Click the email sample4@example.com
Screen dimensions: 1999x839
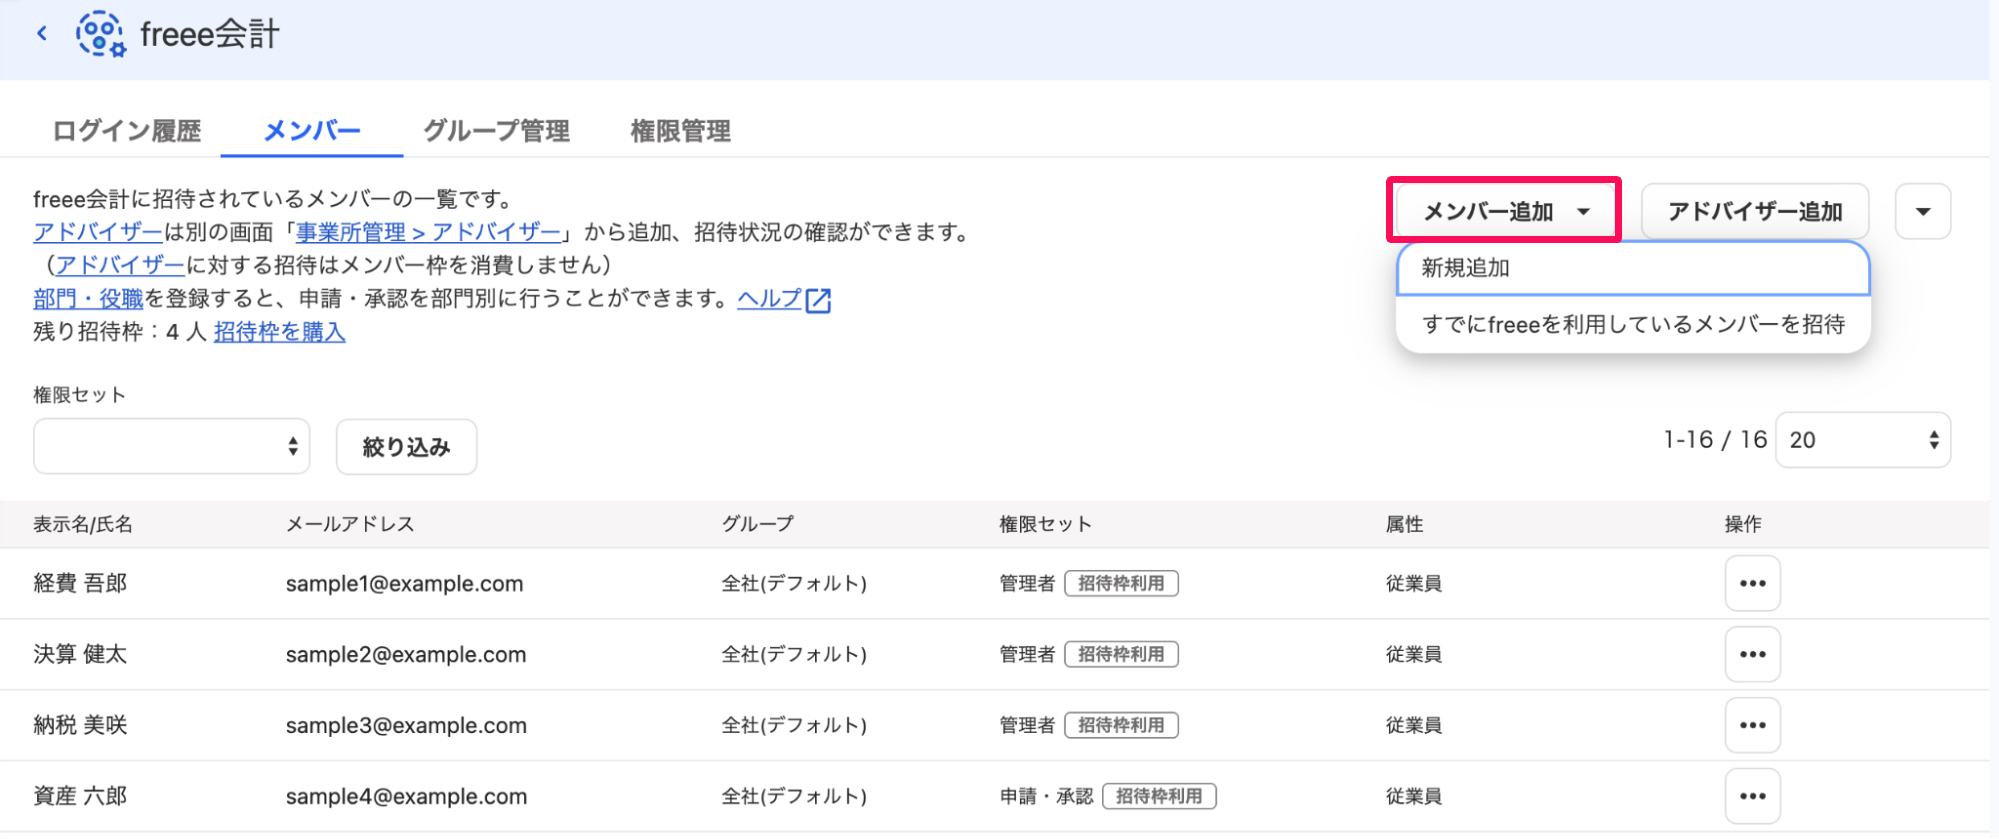point(406,797)
